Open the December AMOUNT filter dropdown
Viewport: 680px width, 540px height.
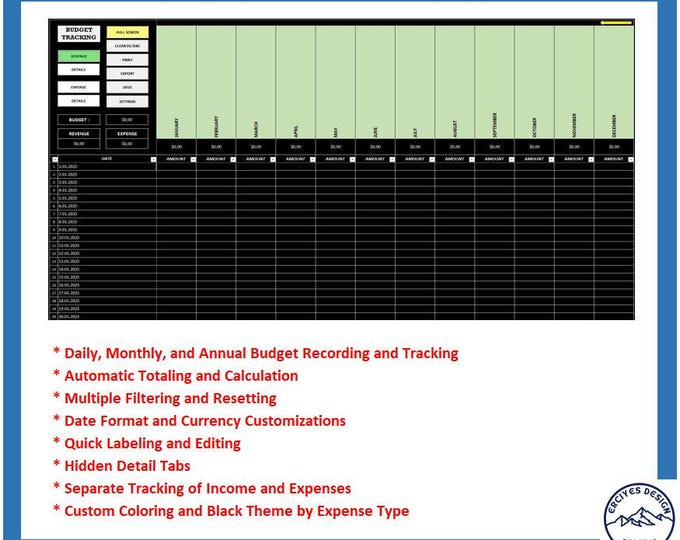(x=631, y=160)
